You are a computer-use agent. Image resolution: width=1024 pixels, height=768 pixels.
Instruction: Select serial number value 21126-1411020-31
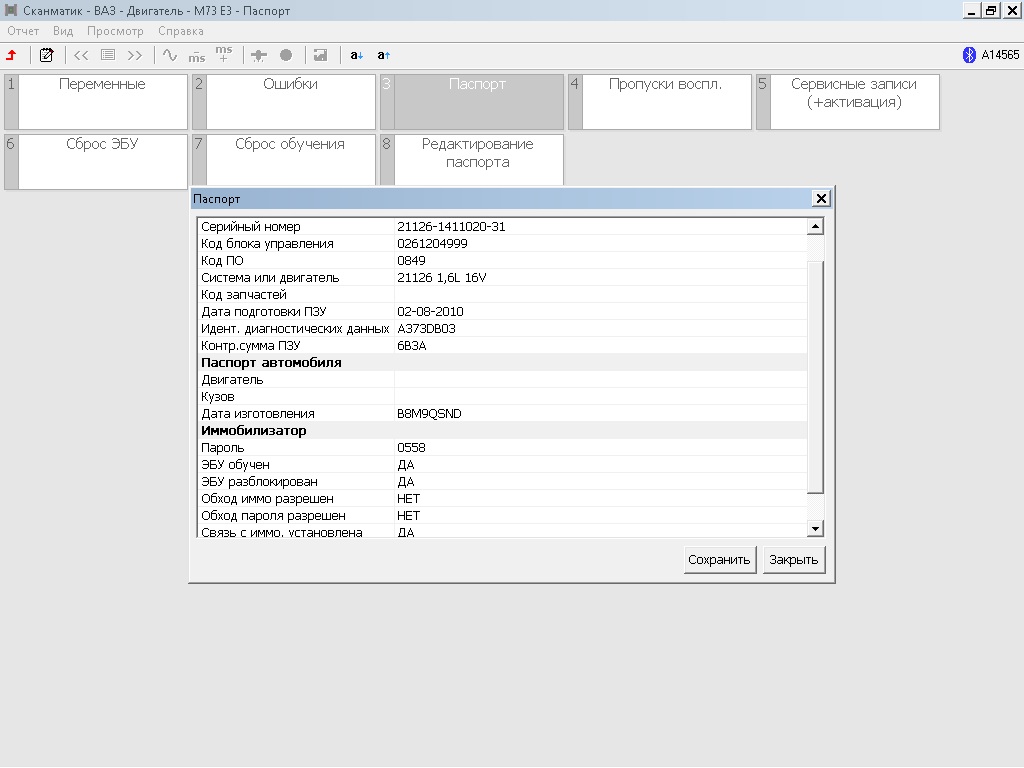tap(451, 227)
